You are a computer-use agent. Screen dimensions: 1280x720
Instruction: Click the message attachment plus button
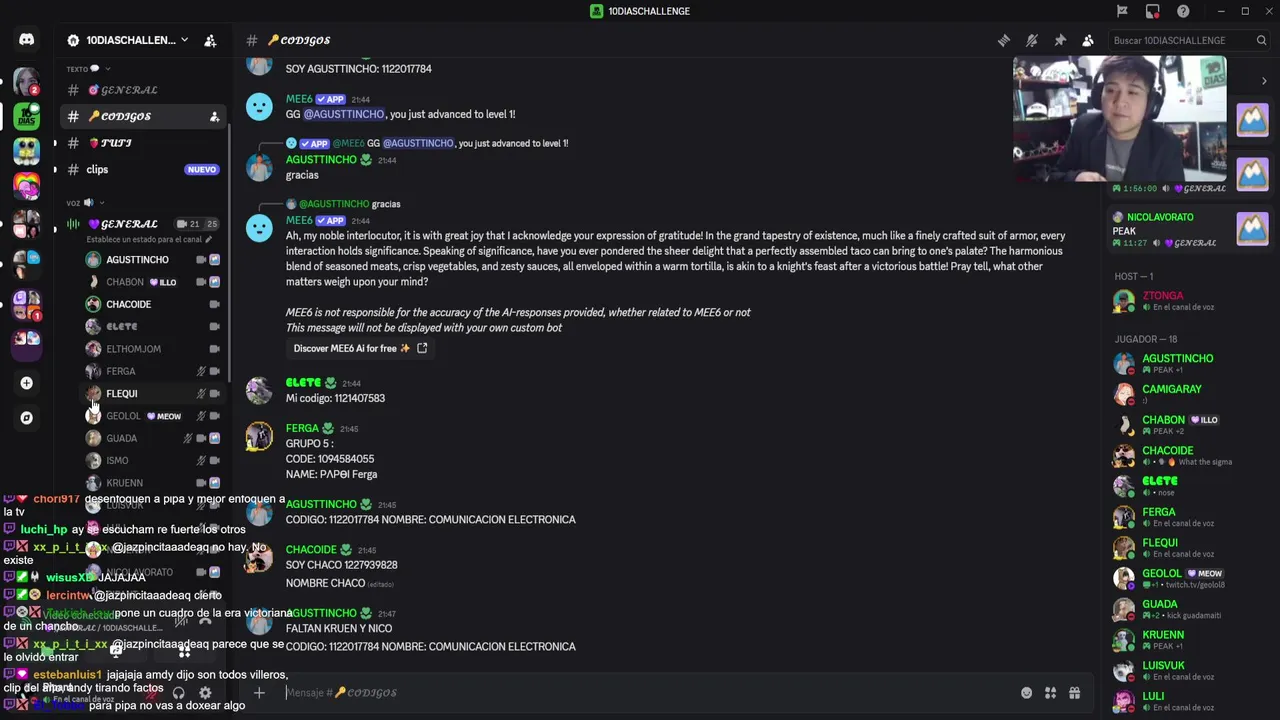click(x=259, y=693)
